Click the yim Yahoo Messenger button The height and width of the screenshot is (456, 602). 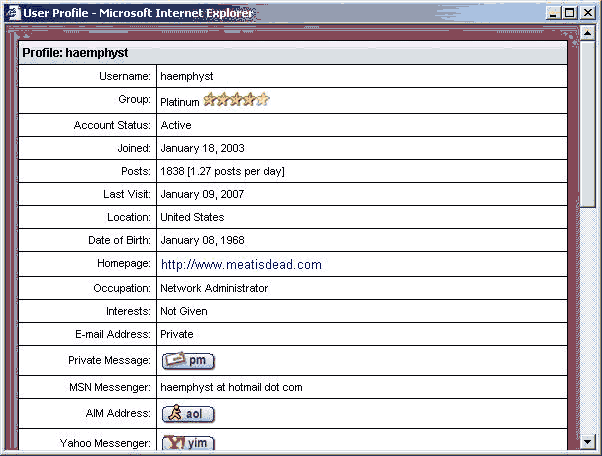point(188,443)
